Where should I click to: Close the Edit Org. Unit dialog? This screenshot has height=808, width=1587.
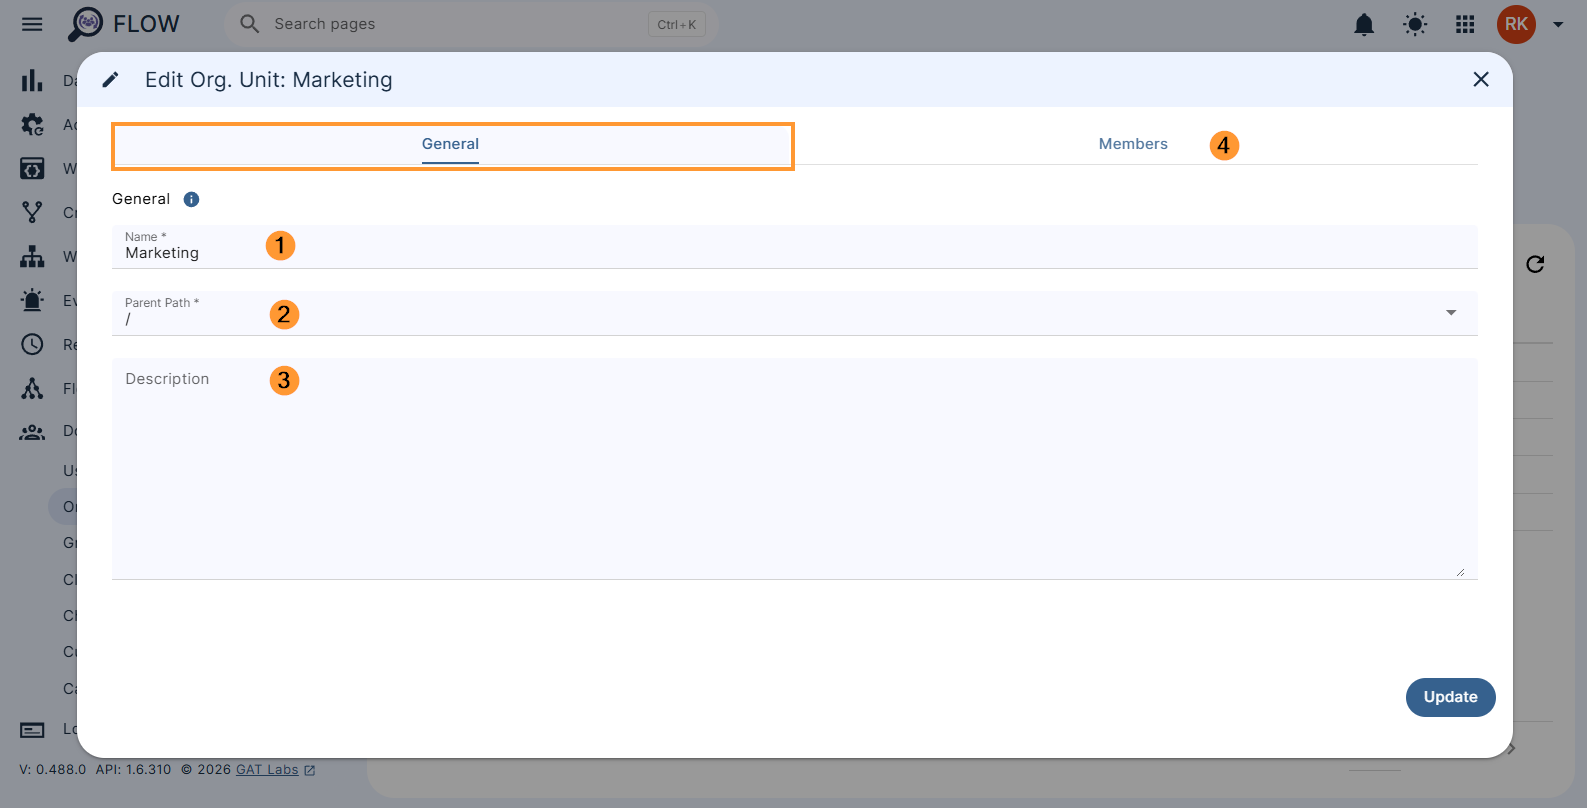(1481, 79)
